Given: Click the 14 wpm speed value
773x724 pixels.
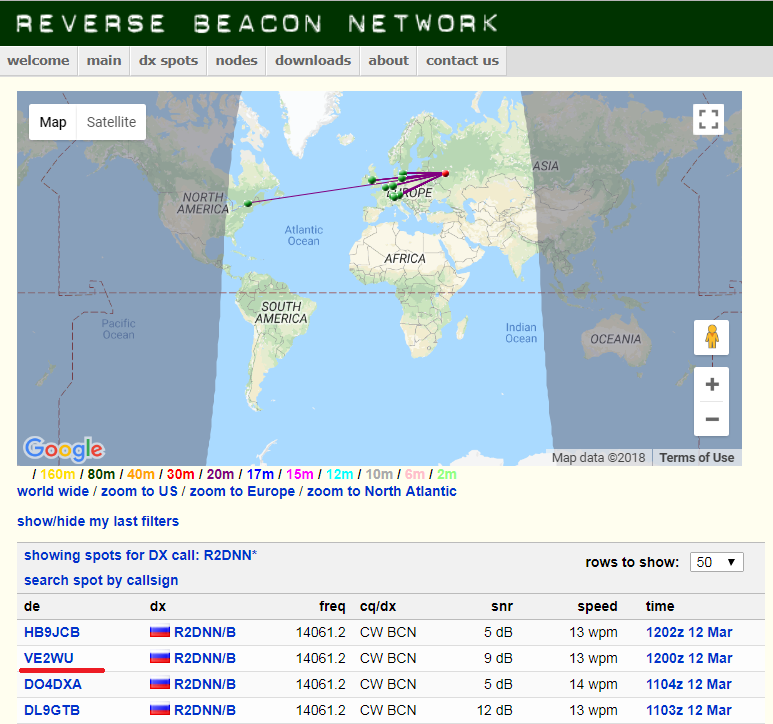Looking at the screenshot, I should click(x=593, y=684).
